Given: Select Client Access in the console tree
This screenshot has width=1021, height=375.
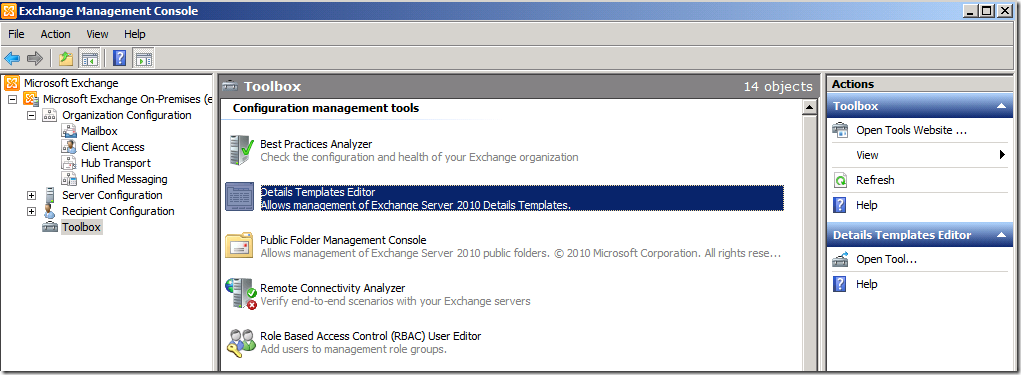Looking at the screenshot, I should pyautogui.click(x=113, y=147).
